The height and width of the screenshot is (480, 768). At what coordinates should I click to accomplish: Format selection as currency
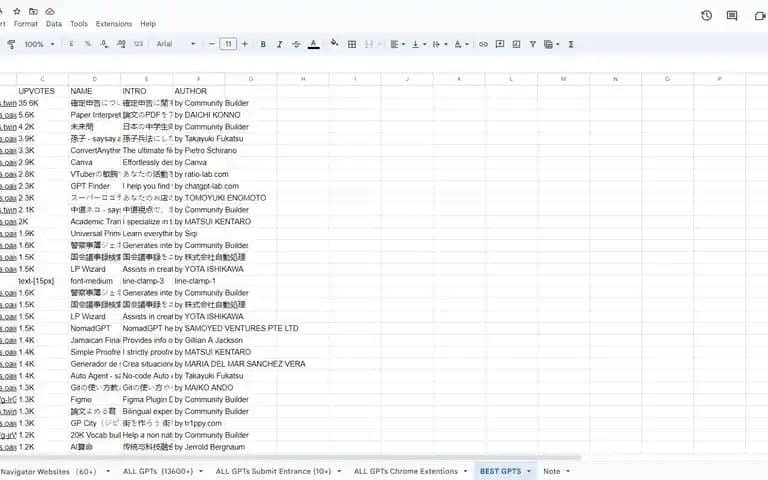[71, 44]
